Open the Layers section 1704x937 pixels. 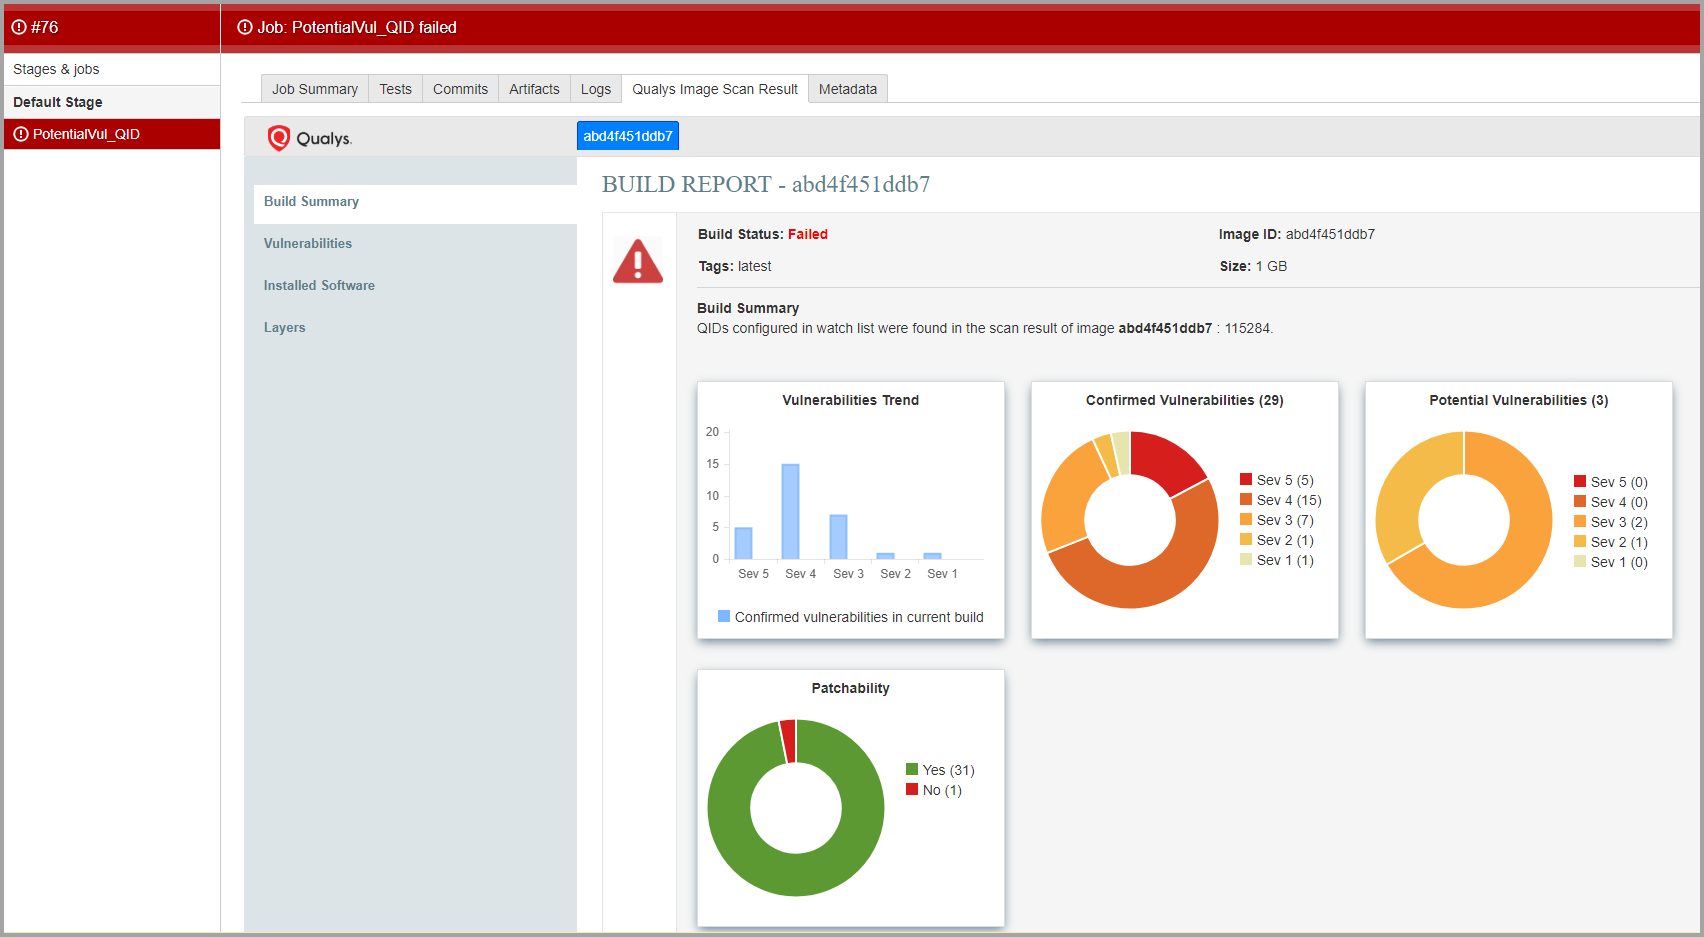284,328
